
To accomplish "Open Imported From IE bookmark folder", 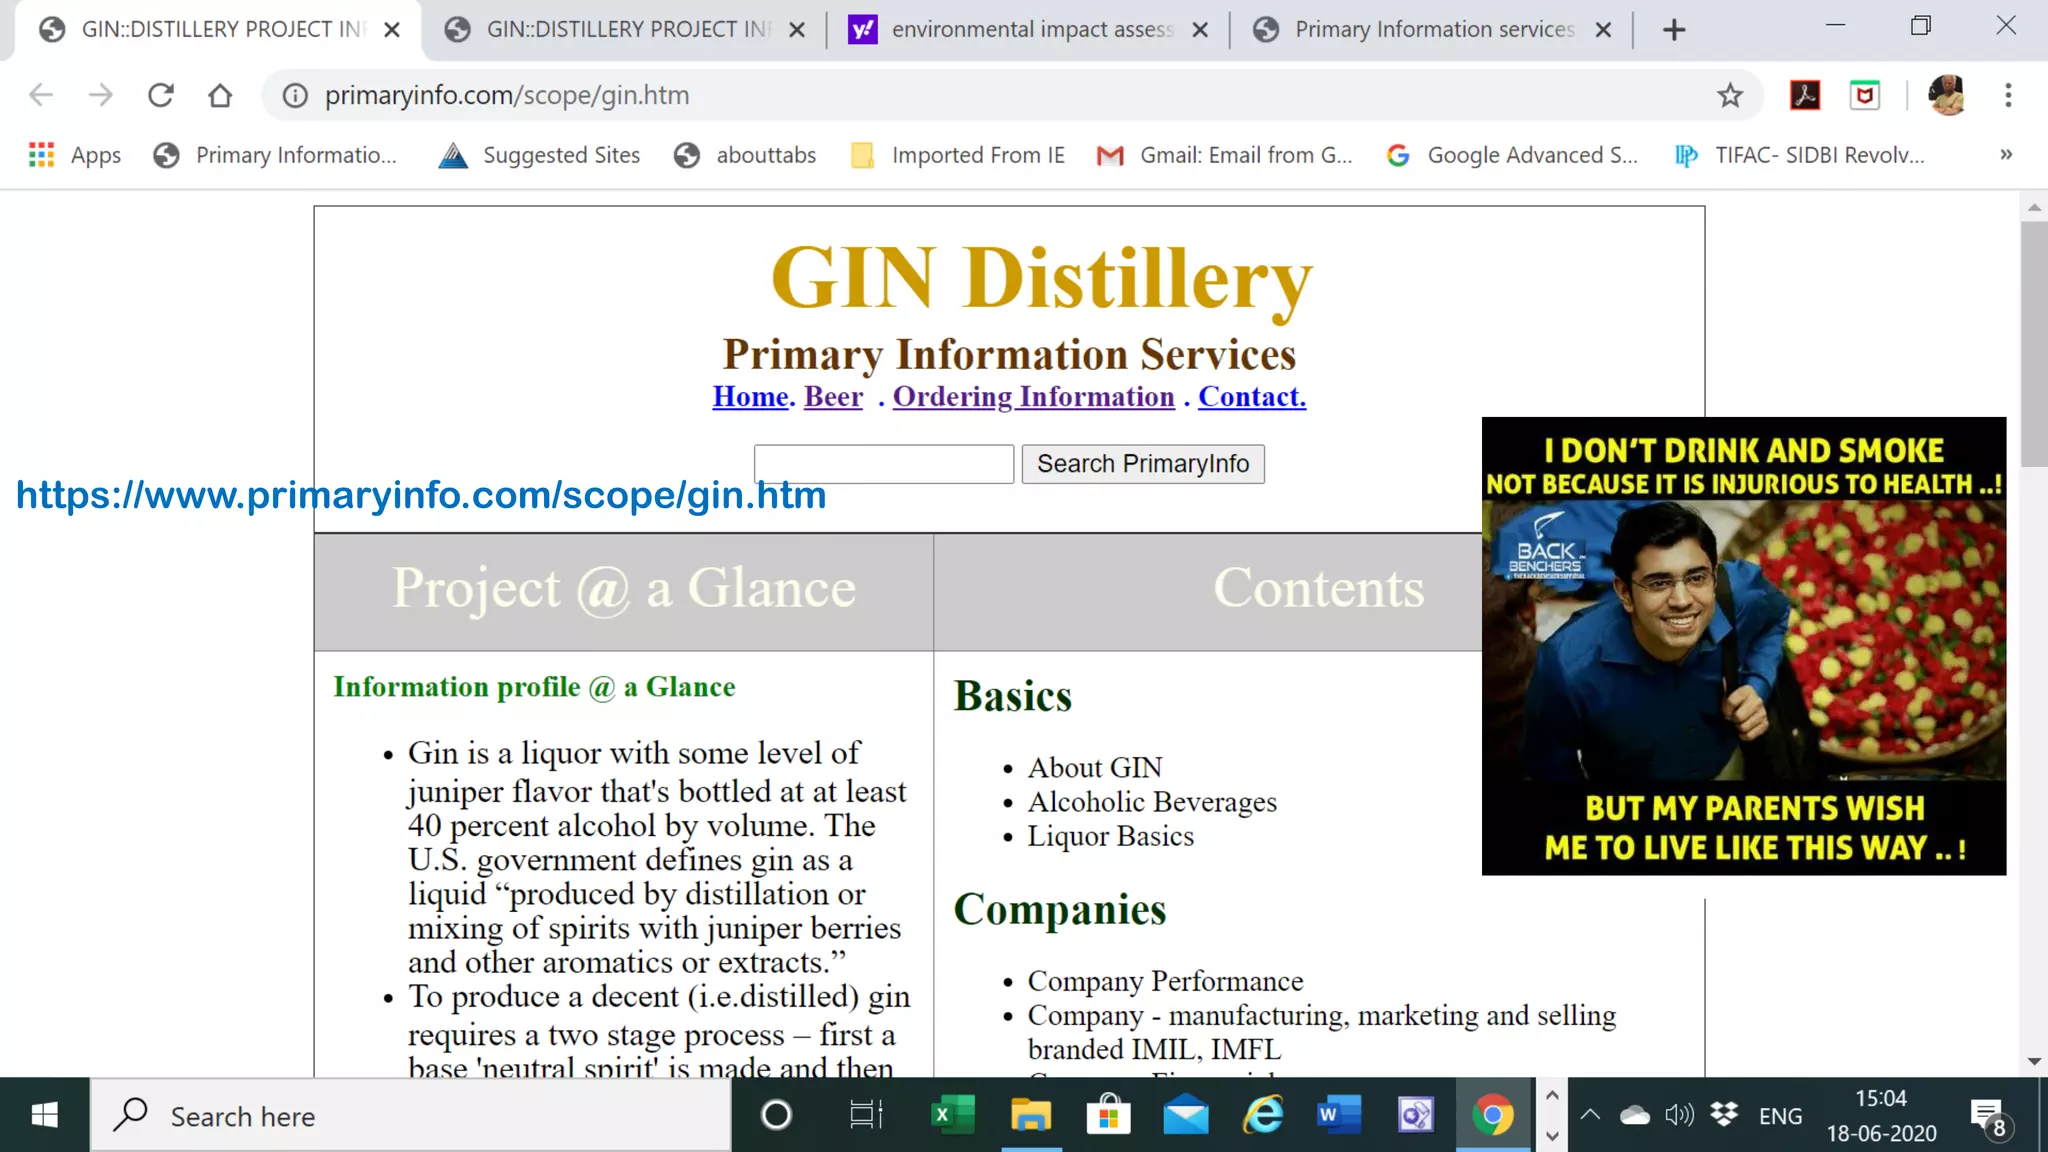I will [958, 155].
